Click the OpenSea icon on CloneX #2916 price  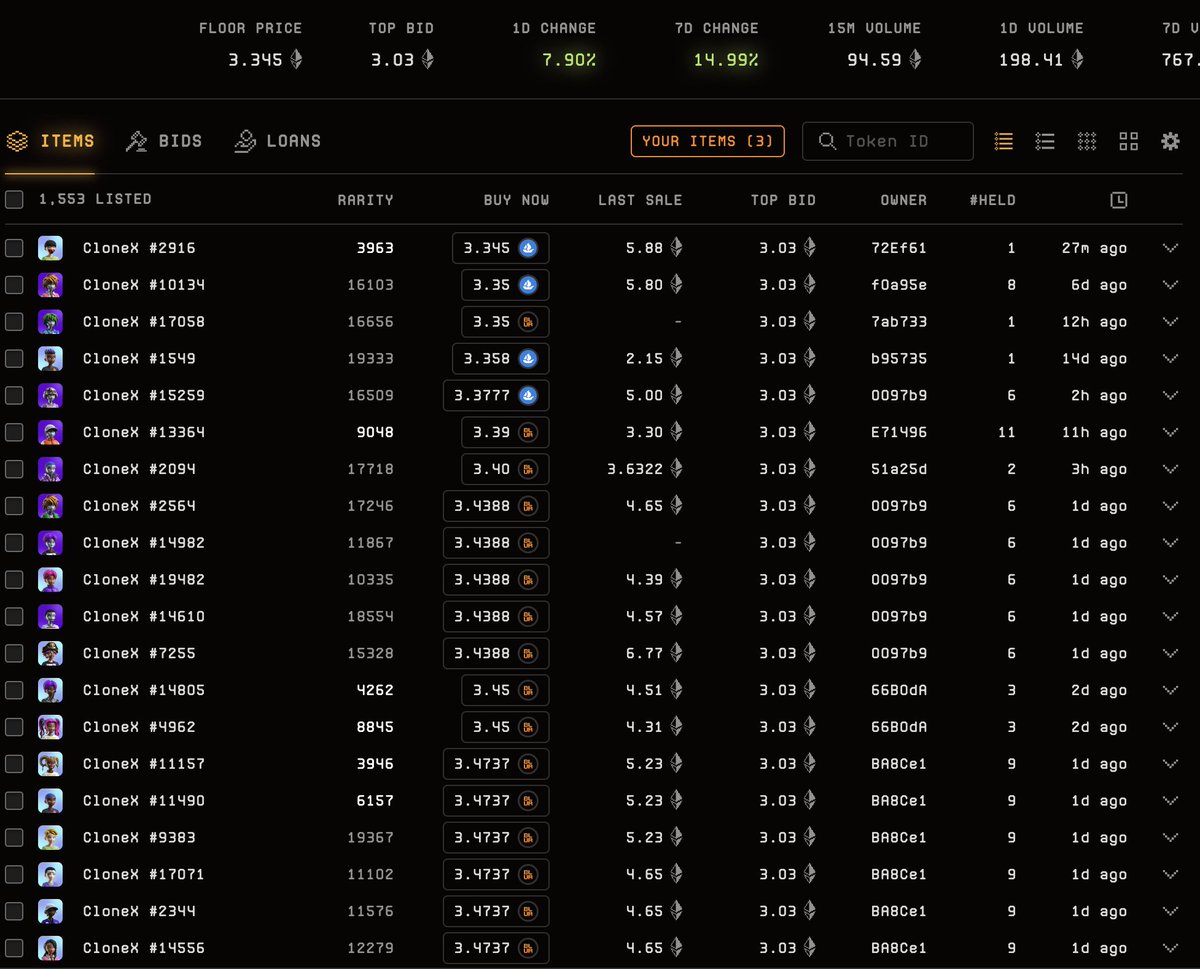click(528, 248)
